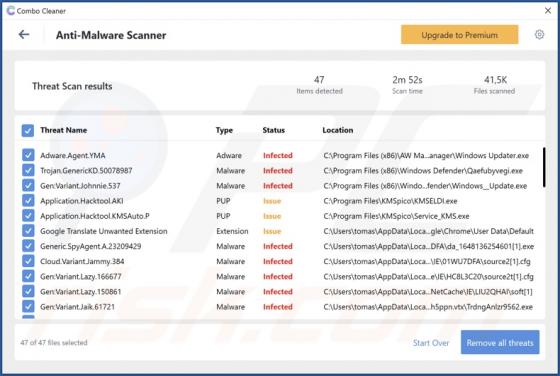Uncheck Gen:Variant.Jaik.61721 checkbox

[28, 306]
